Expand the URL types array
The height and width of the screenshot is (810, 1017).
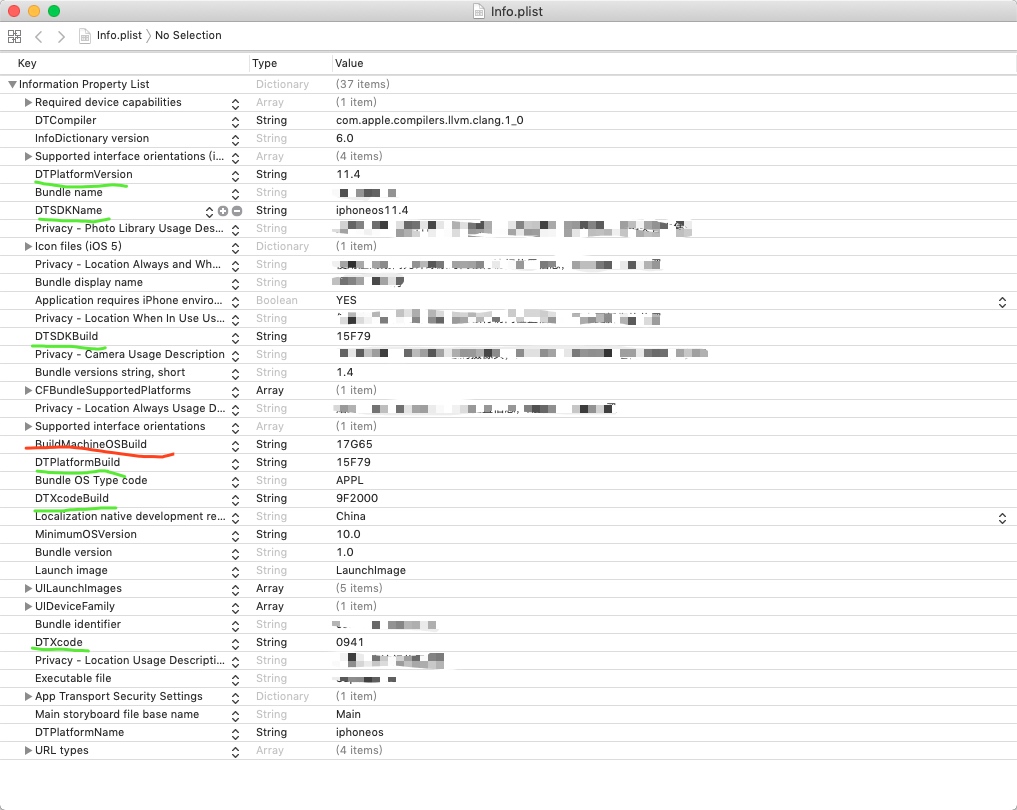coord(28,751)
